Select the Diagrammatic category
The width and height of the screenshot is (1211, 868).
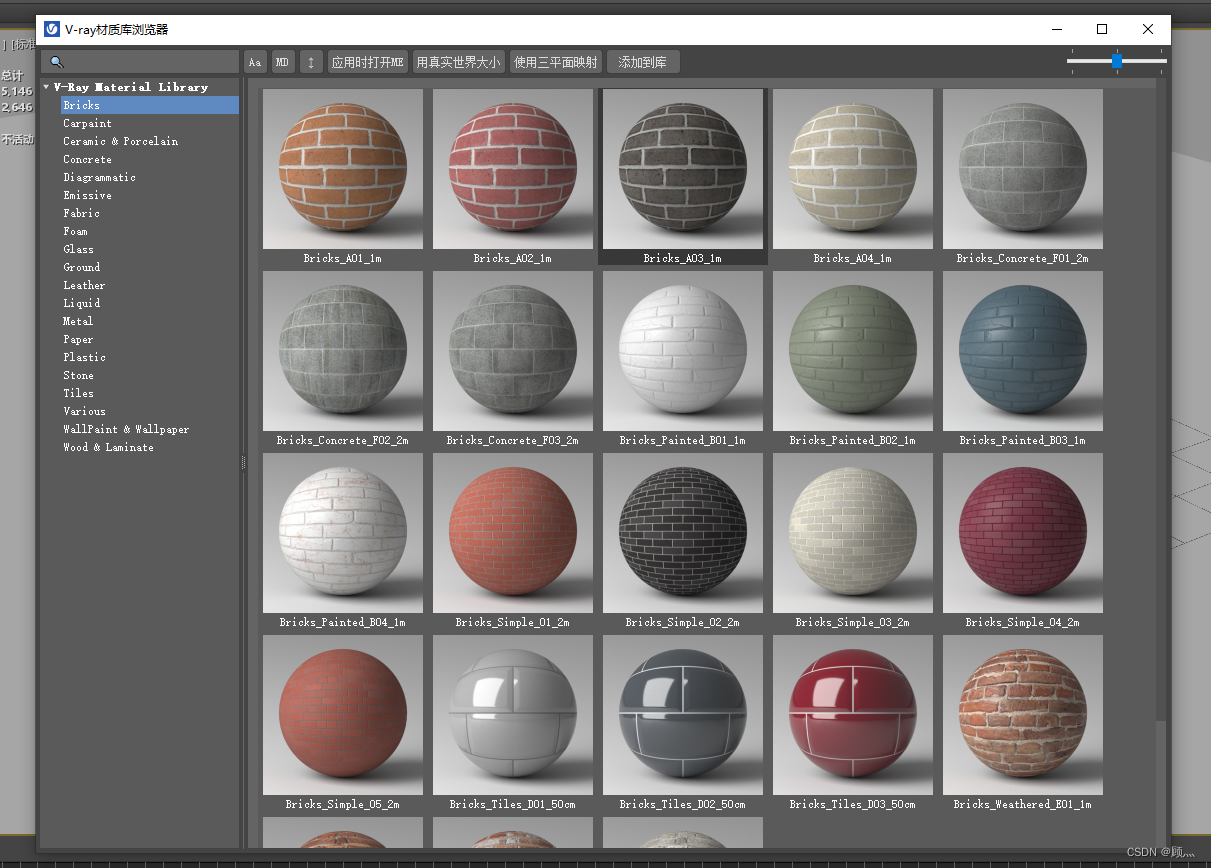[x=99, y=177]
